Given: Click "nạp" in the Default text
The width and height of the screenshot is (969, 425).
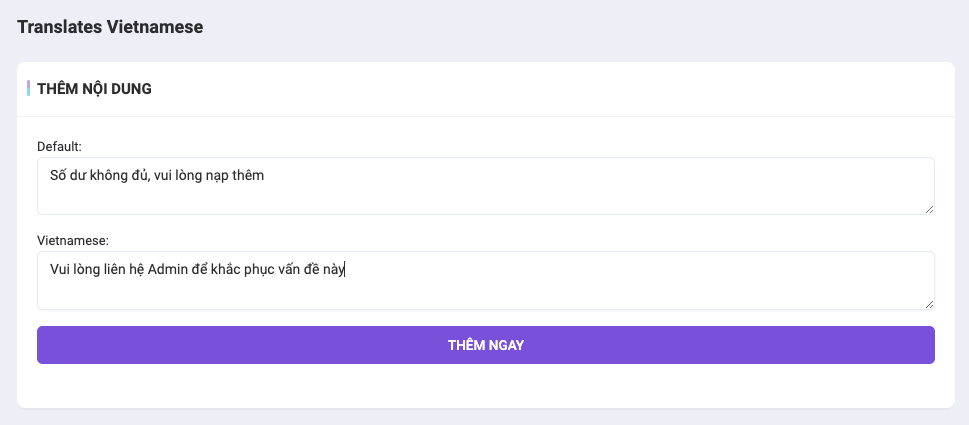Looking at the screenshot, I should (x=212, y=175).
